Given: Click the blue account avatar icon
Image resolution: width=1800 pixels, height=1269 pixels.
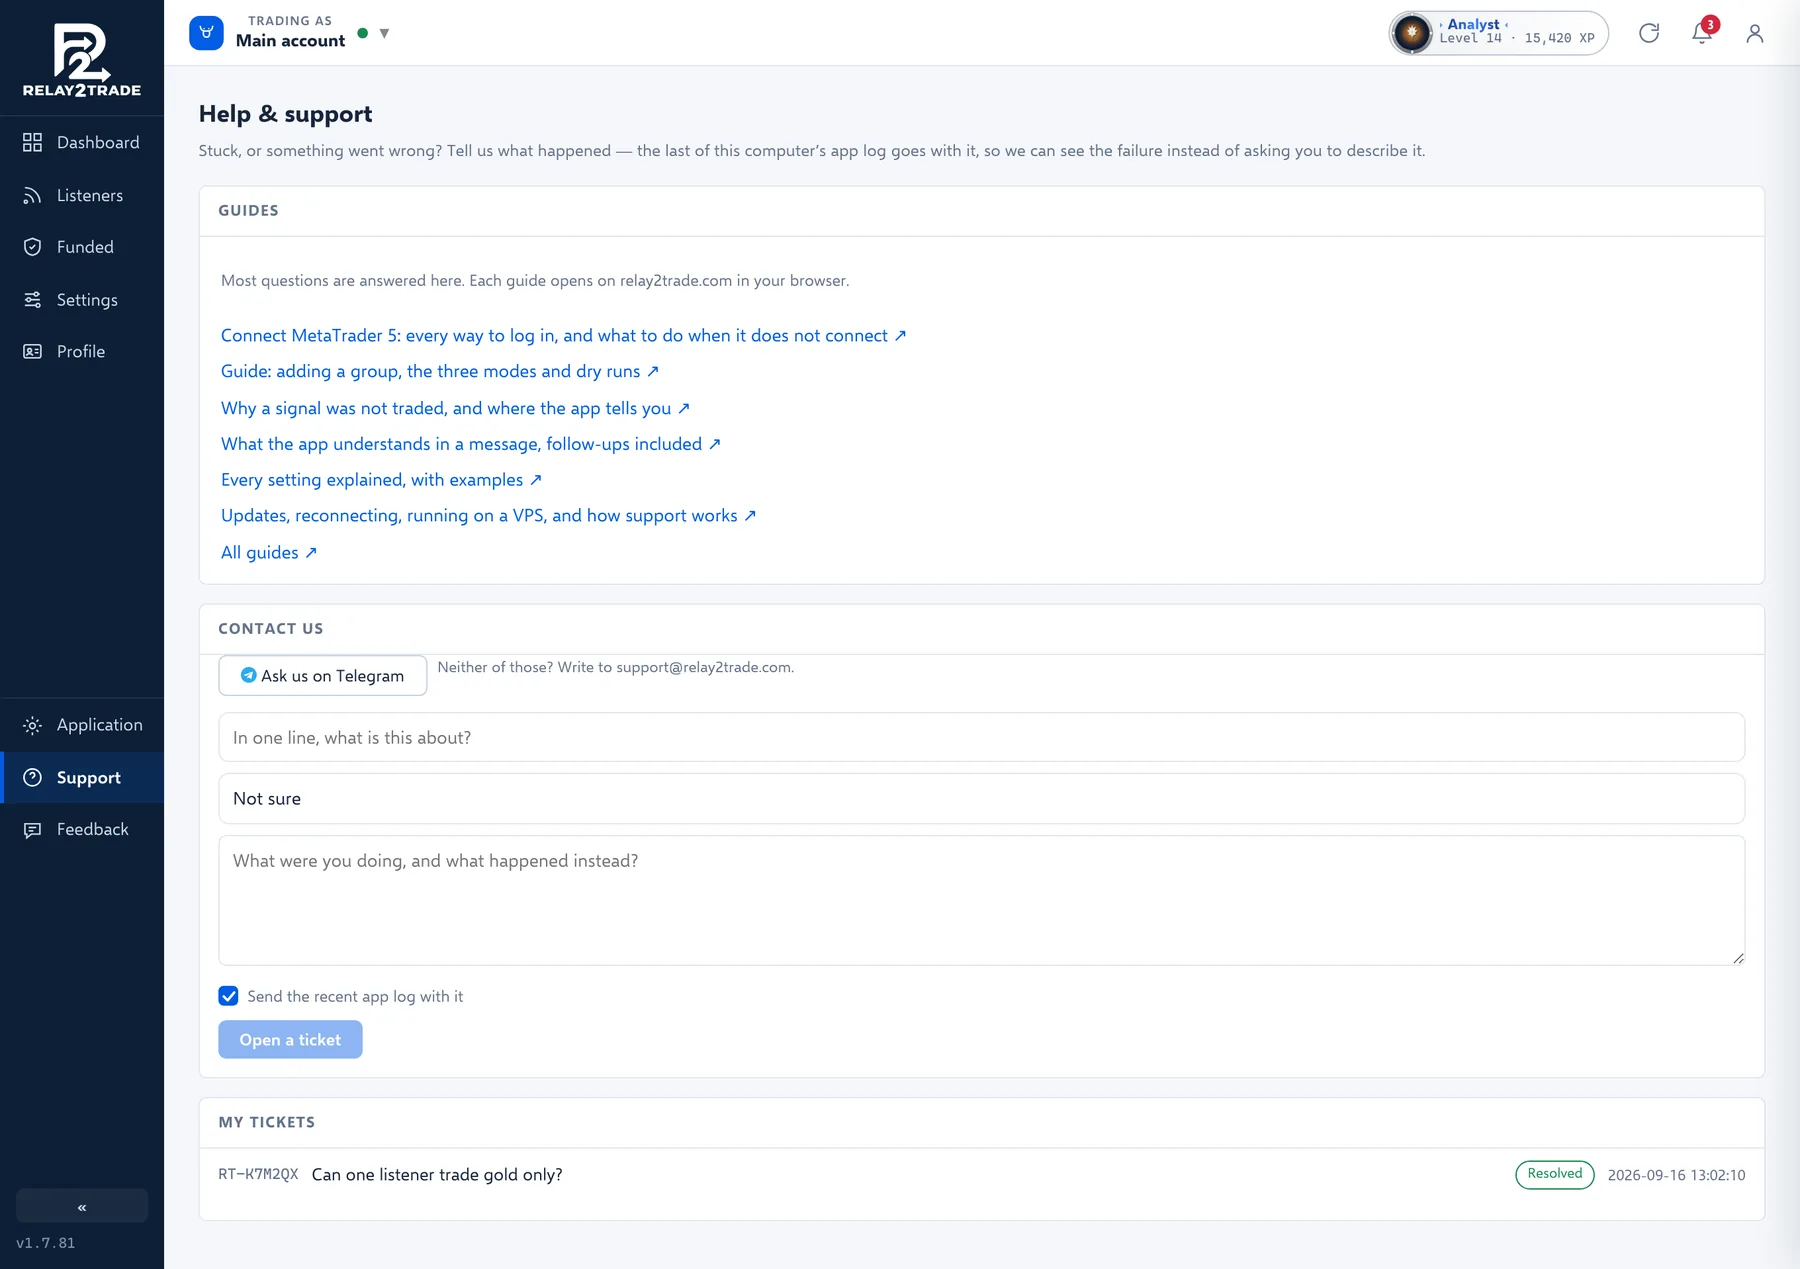Looking at the screenshot, I should pos(206,33).
